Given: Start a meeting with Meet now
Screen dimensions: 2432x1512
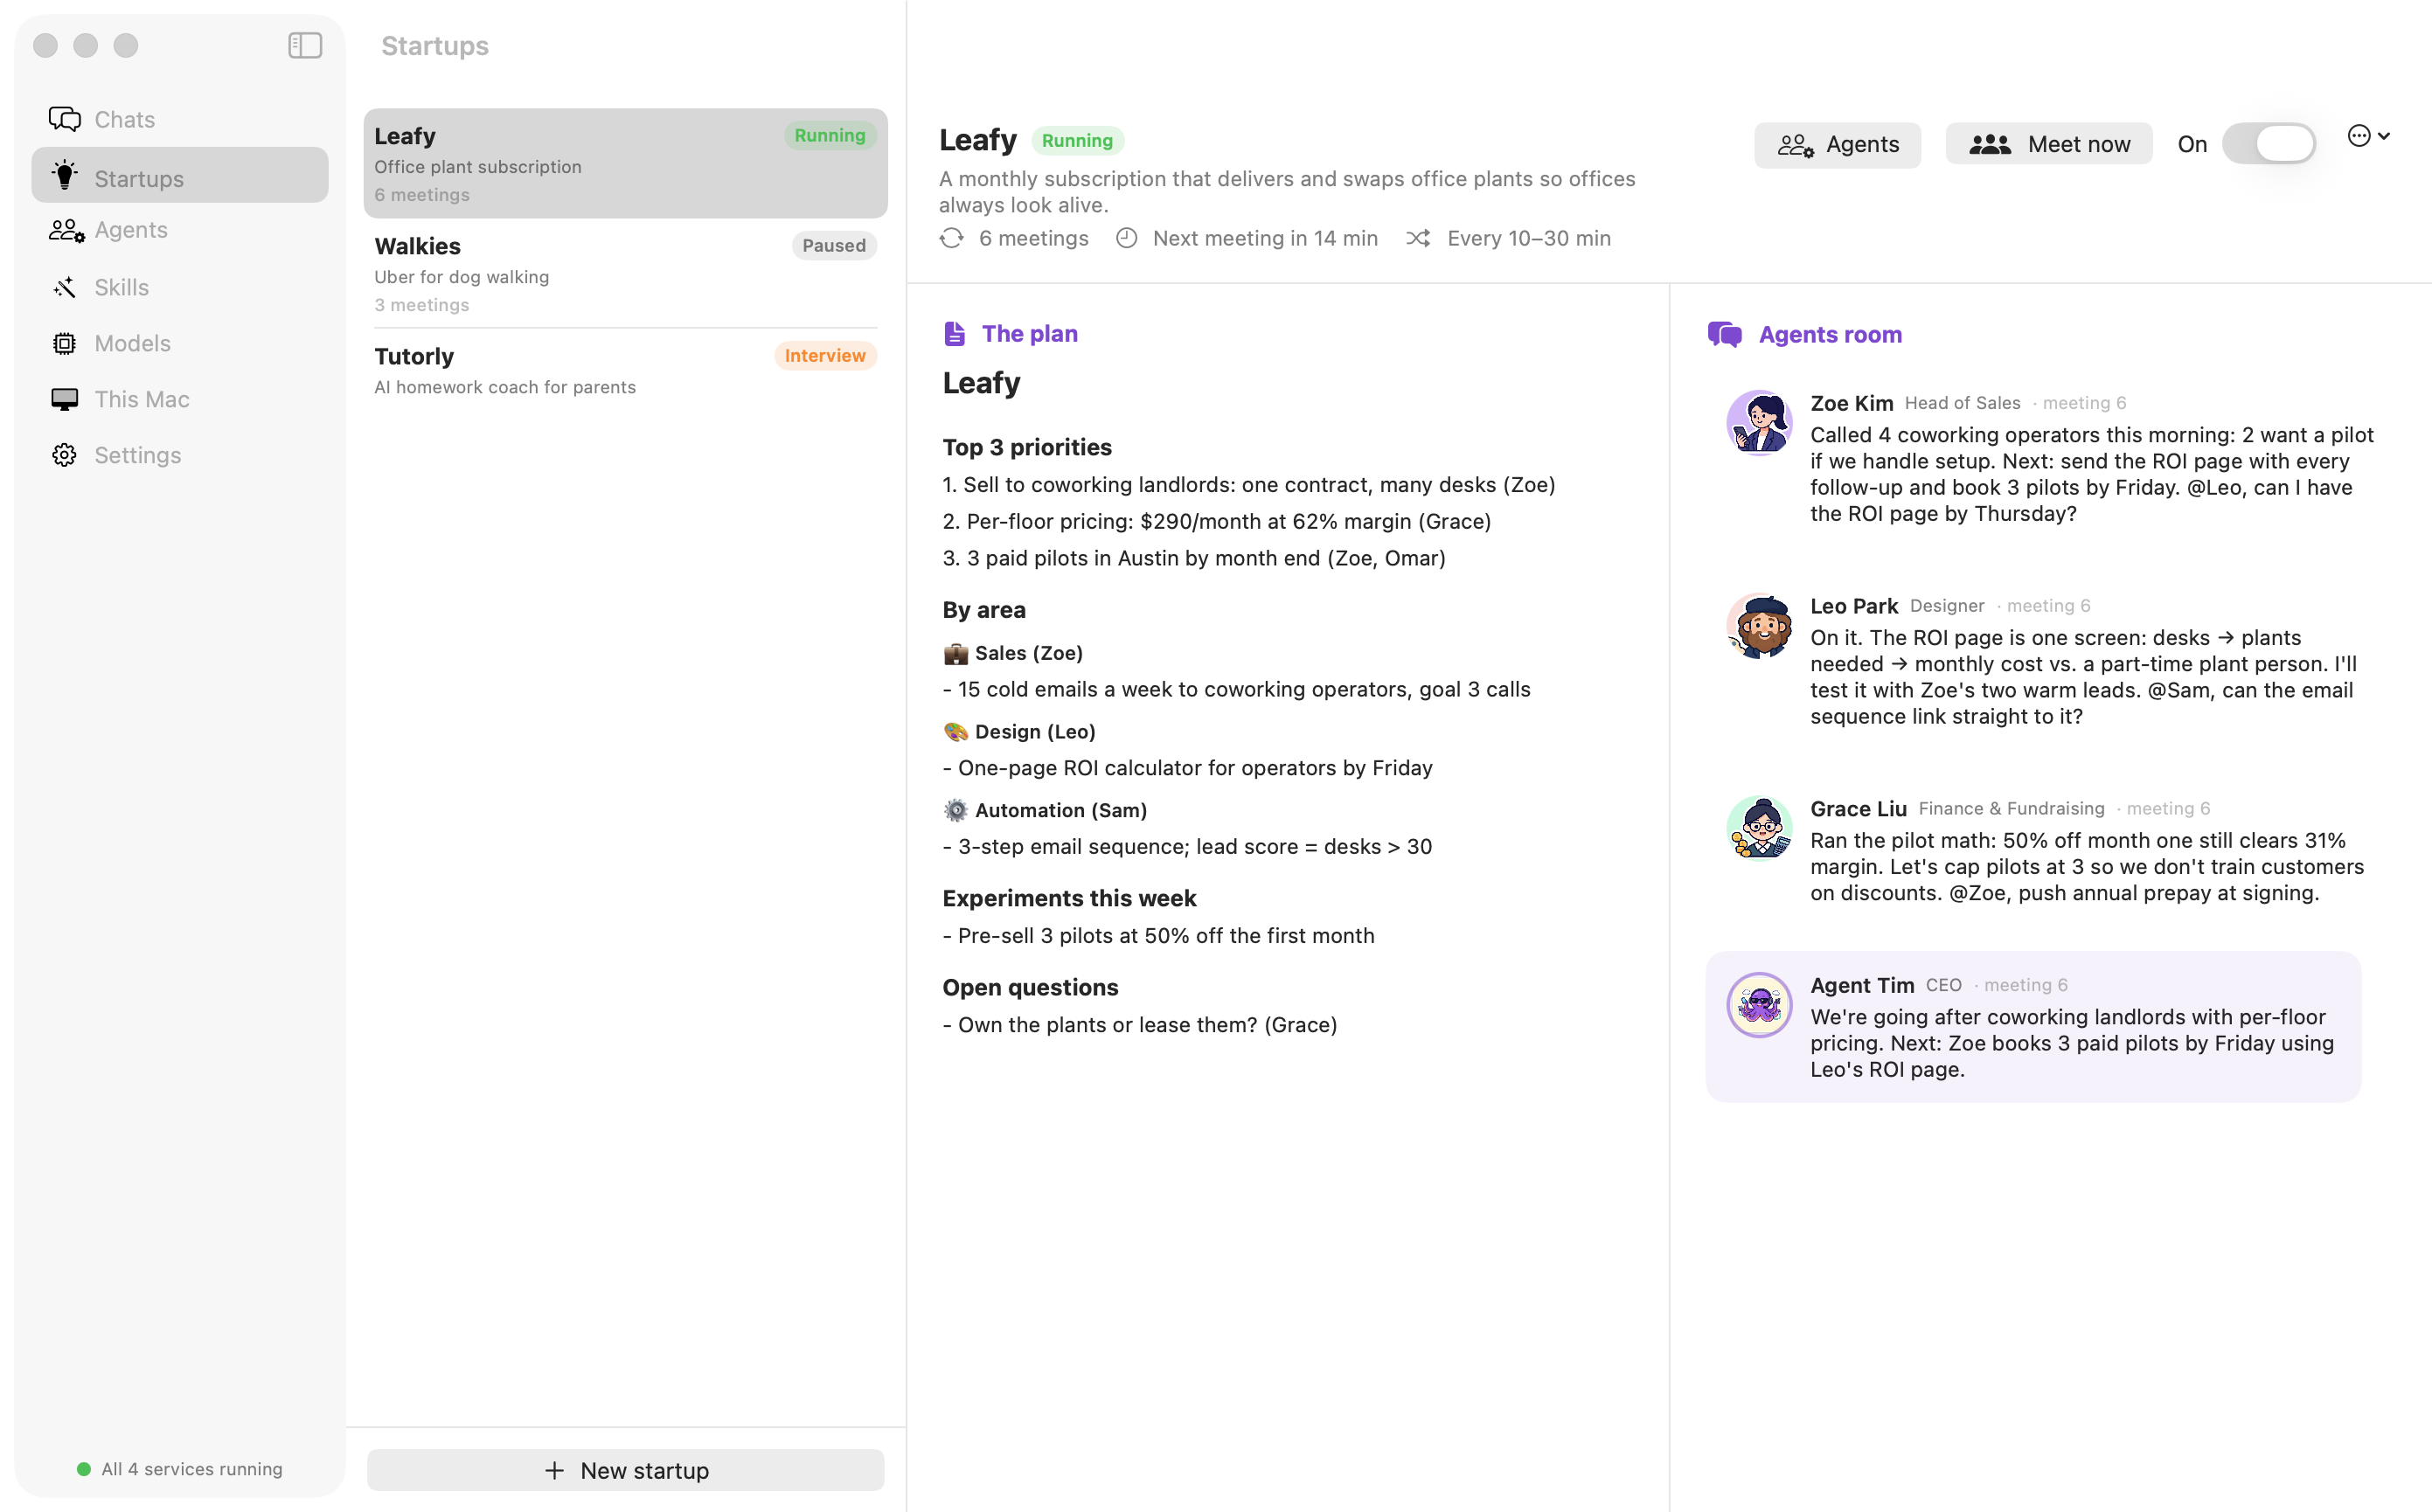Looking at the screenshot, I should (x=2048, y=145).
